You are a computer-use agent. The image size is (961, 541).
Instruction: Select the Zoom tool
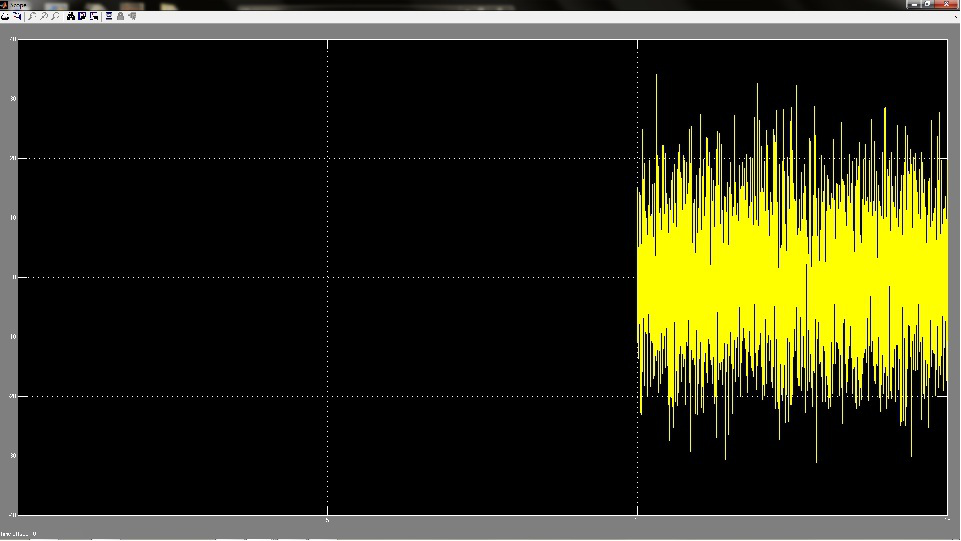coord(32,16)
